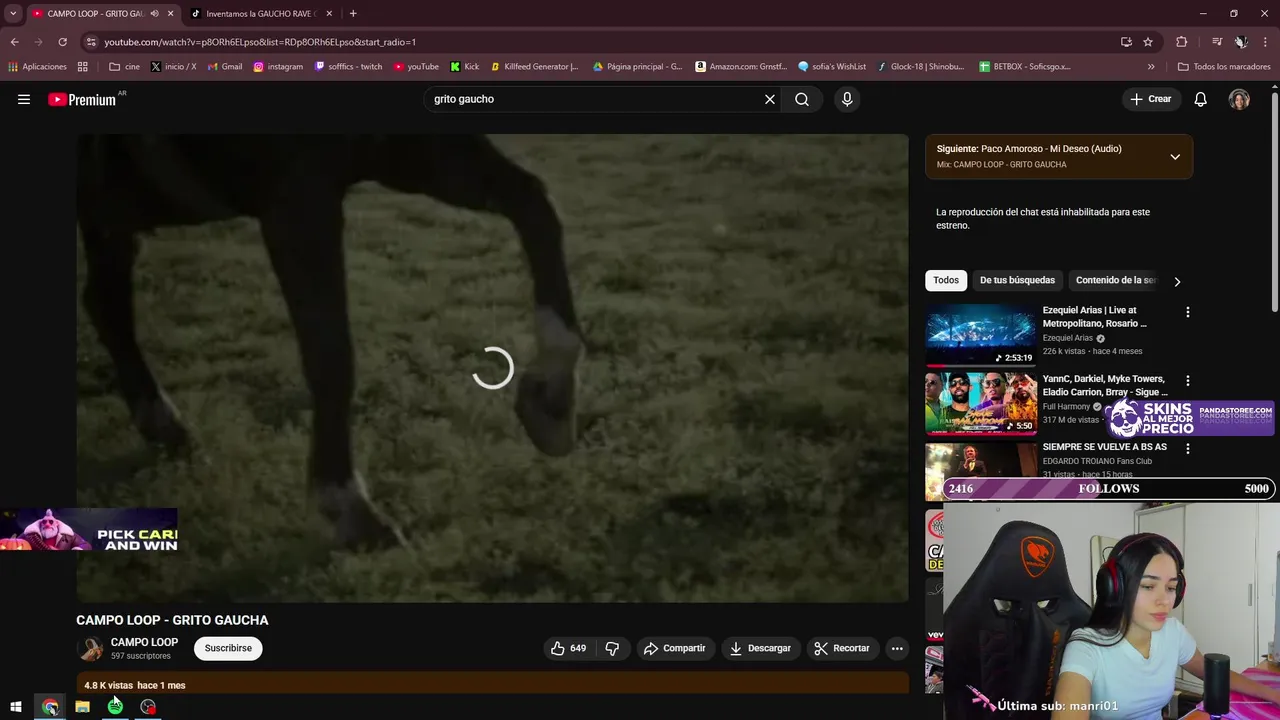Show hidden bookmarks with double chevron
This screenshot has width=1280, height=720.
[1151, 67]
